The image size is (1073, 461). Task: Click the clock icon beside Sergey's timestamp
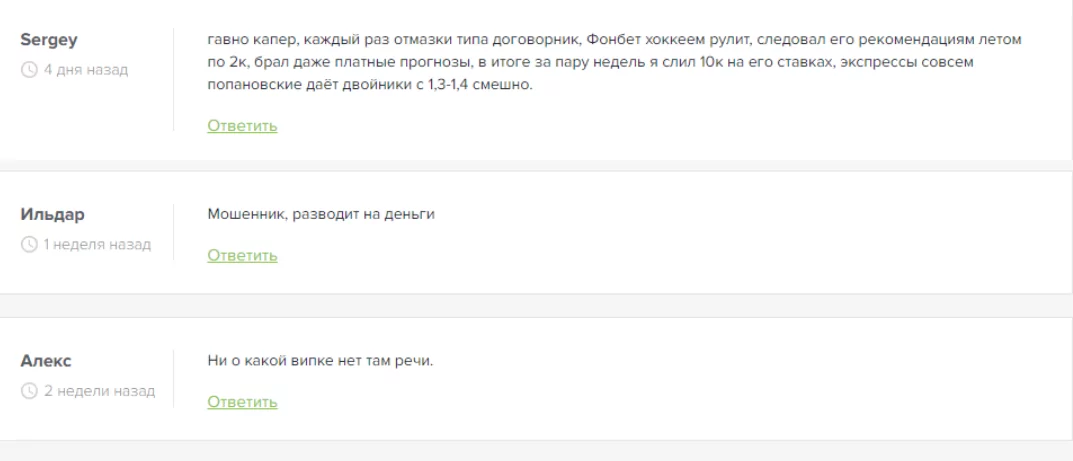29,70
